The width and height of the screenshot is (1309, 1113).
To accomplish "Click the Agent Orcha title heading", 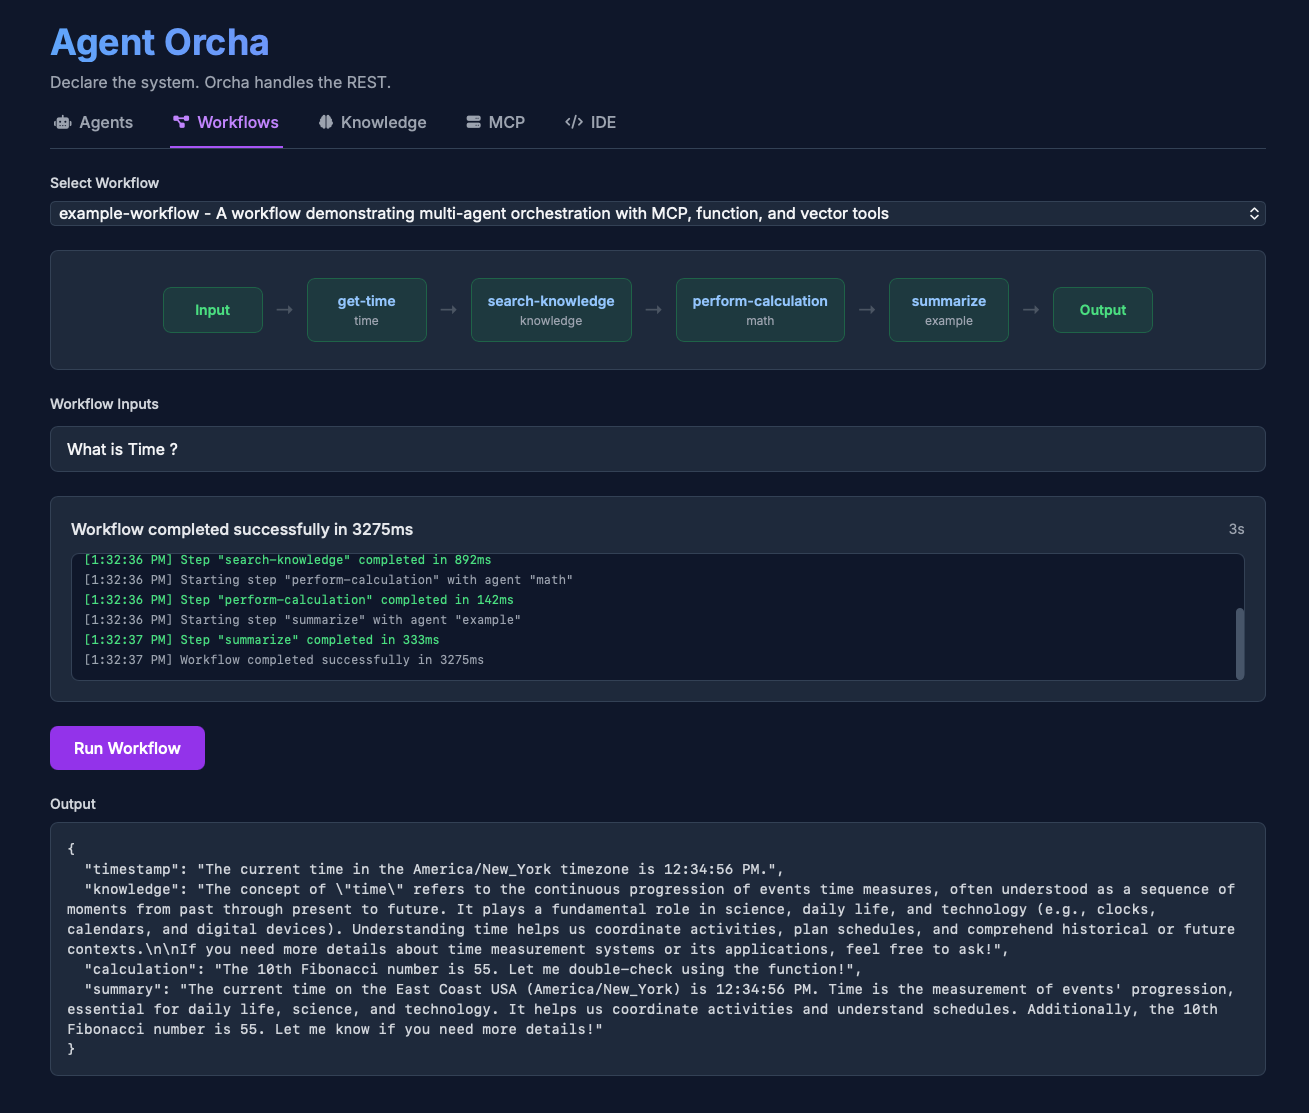I will (x=160, y=43).
